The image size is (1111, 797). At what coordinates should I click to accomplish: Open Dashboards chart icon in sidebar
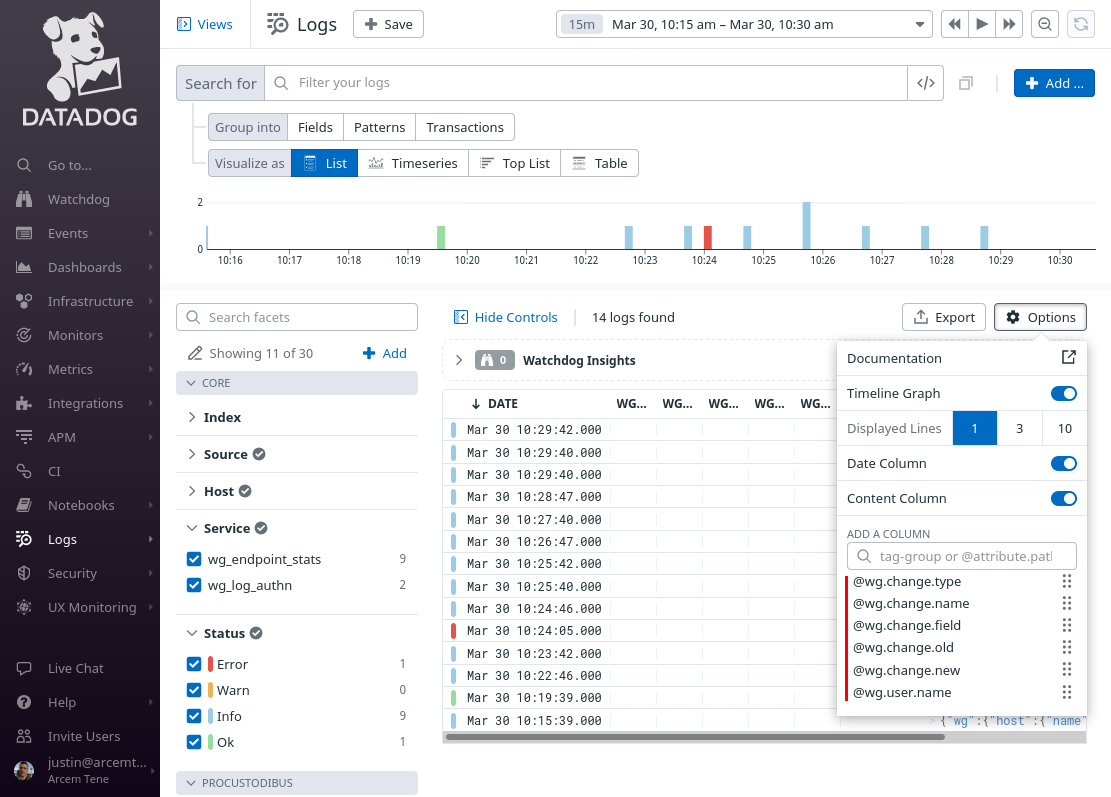[24, 267]
